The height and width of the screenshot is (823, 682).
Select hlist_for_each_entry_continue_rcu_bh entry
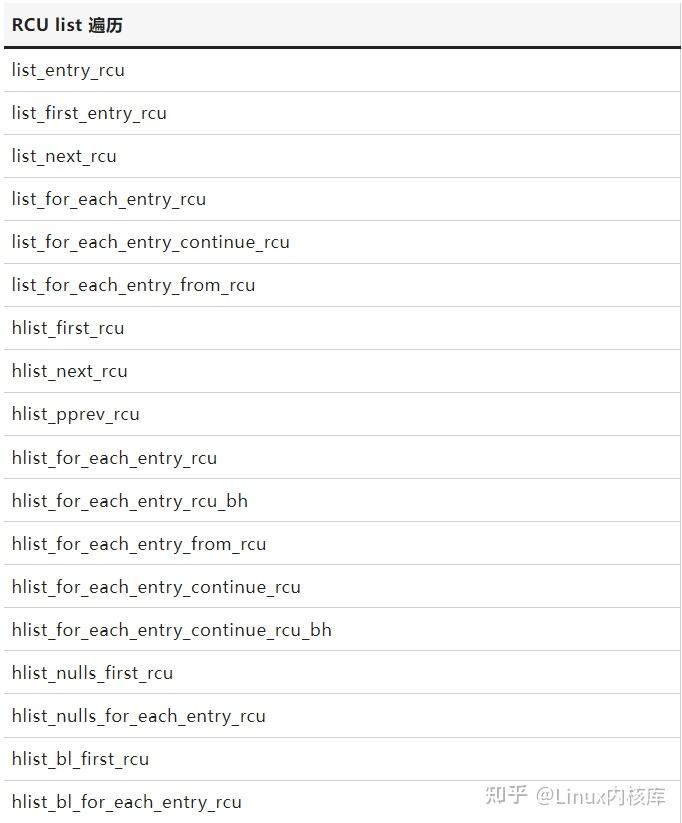(x=171, y=630)
